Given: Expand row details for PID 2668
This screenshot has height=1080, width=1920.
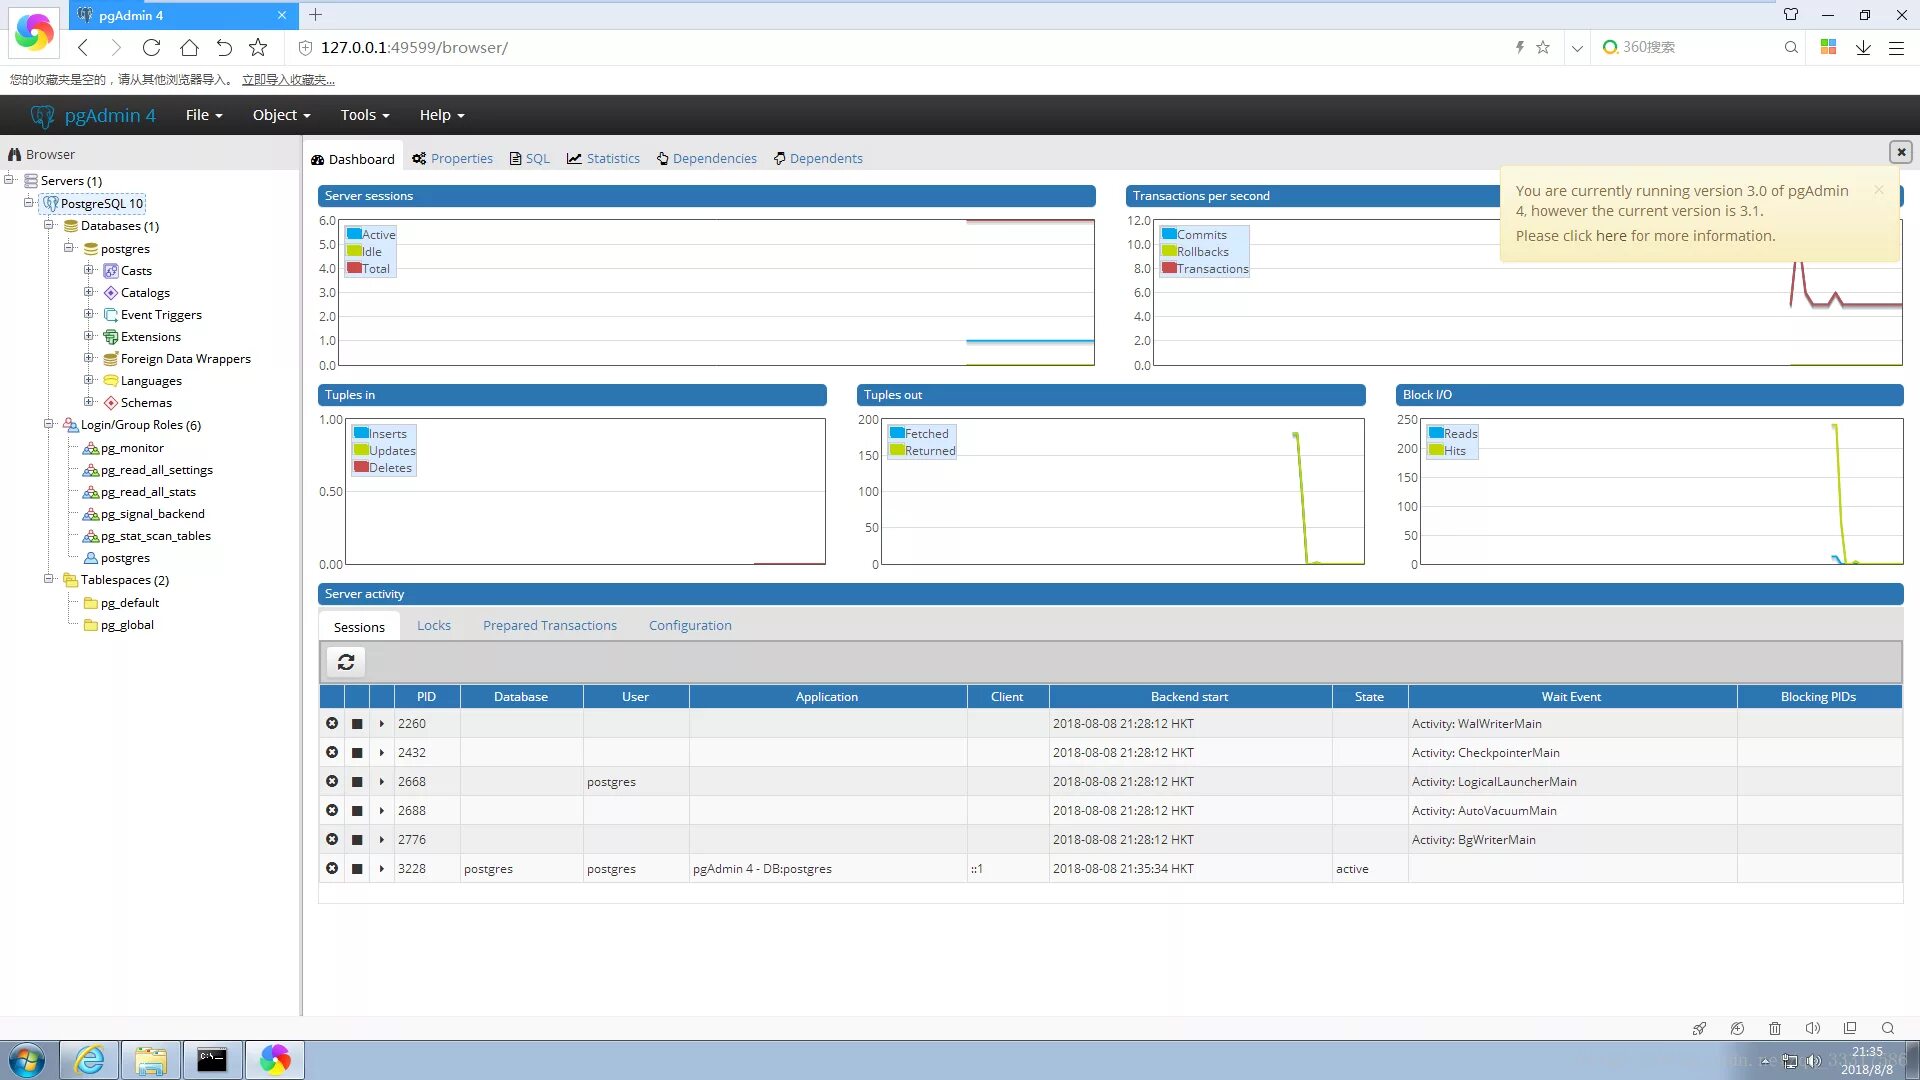Looking at the screenshot, I should coord(382,782).
